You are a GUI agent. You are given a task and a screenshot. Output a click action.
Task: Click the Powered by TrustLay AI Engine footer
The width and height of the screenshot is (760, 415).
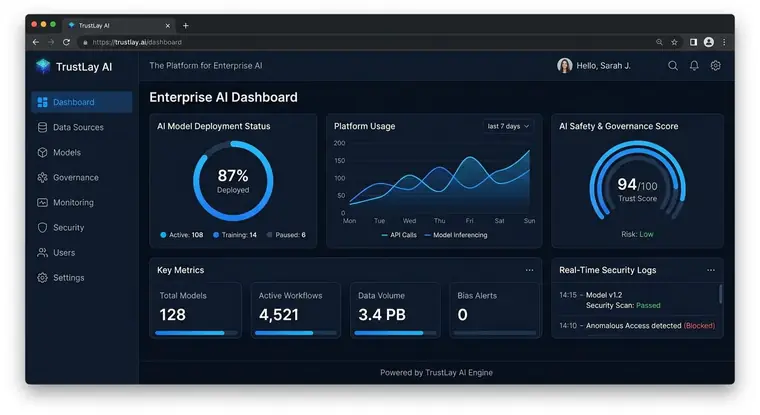(436, 373)
